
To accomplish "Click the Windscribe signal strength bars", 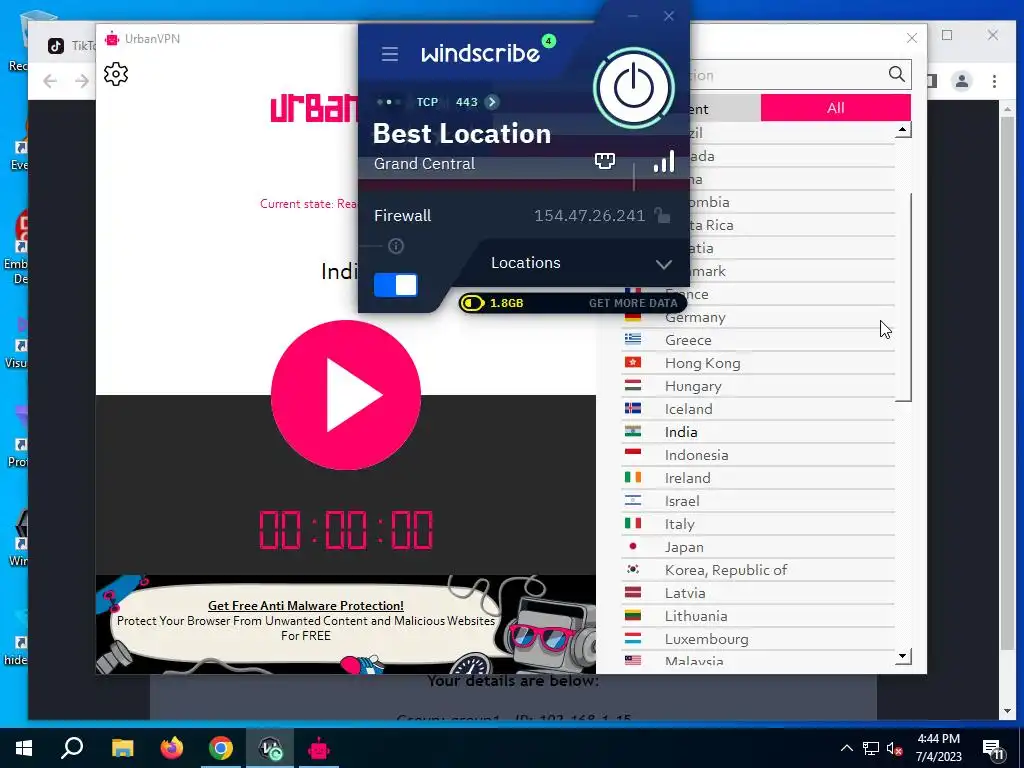I will point(664,161).
